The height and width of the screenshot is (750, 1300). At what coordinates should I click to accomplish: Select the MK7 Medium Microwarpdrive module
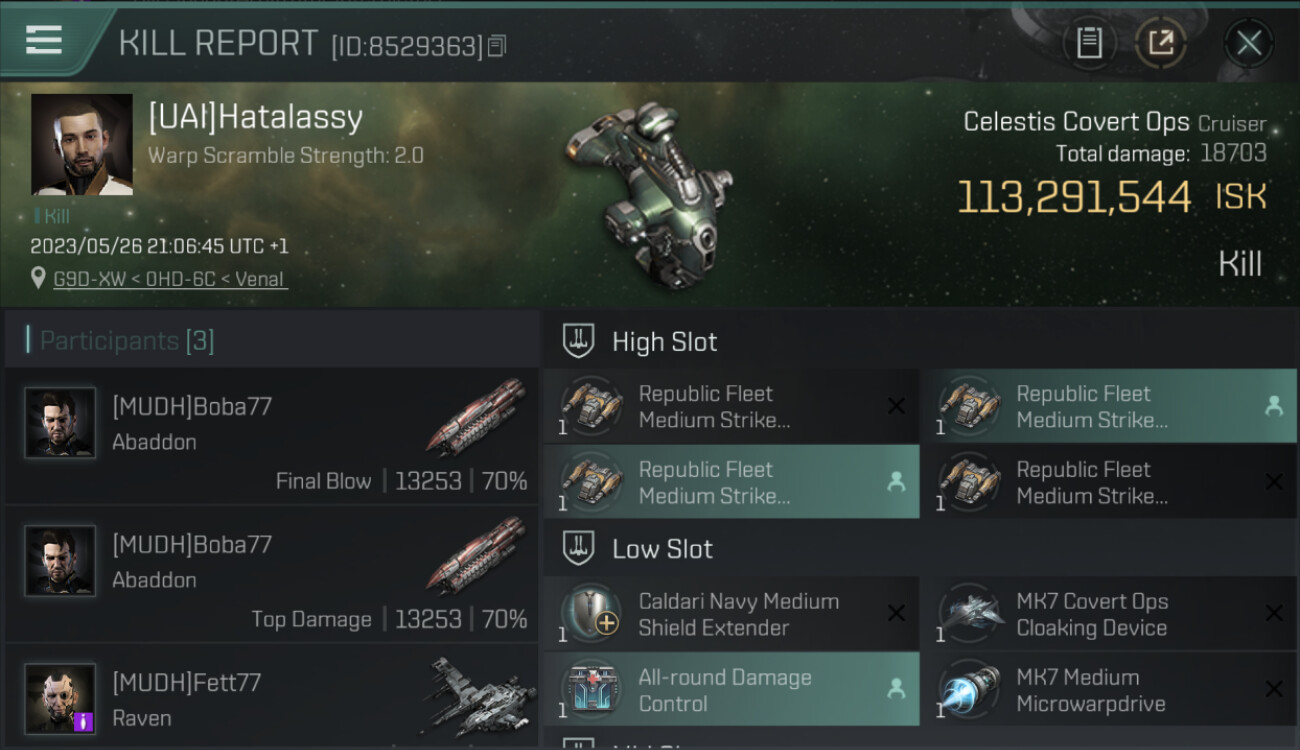pyautogui.click(x=1109, y=689)
